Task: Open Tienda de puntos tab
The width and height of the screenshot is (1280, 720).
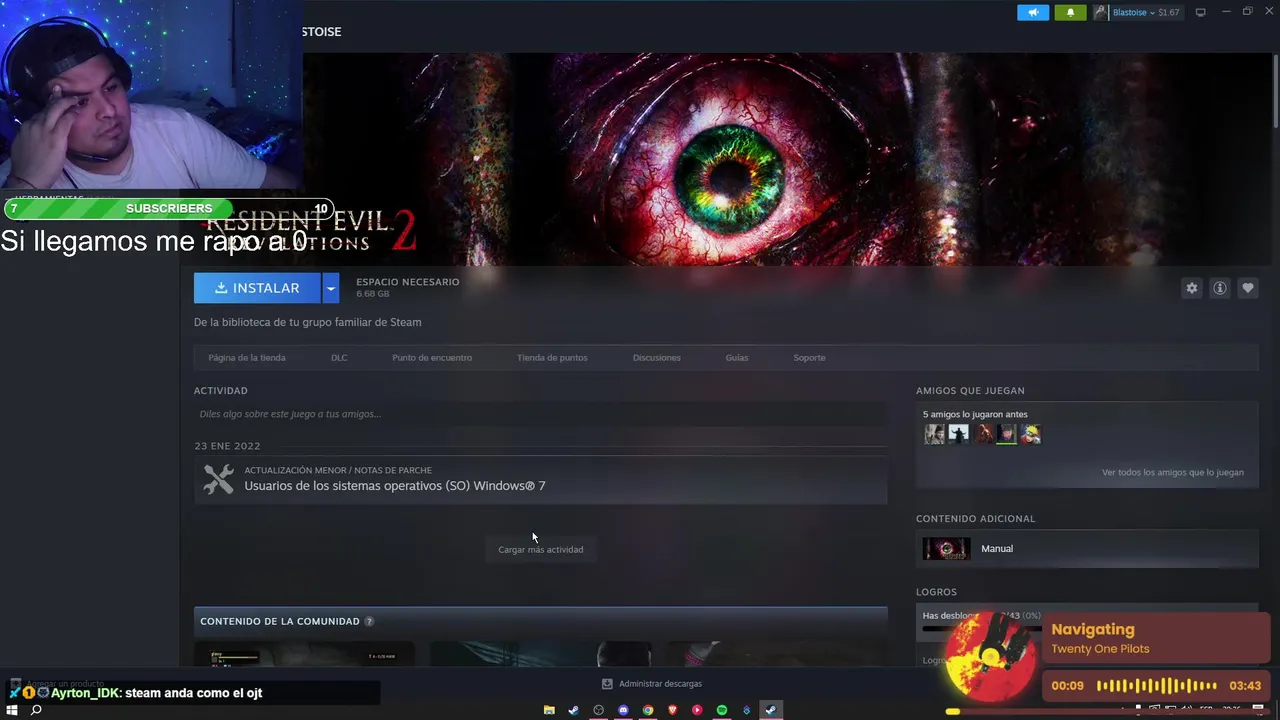Action: (552, 358)
